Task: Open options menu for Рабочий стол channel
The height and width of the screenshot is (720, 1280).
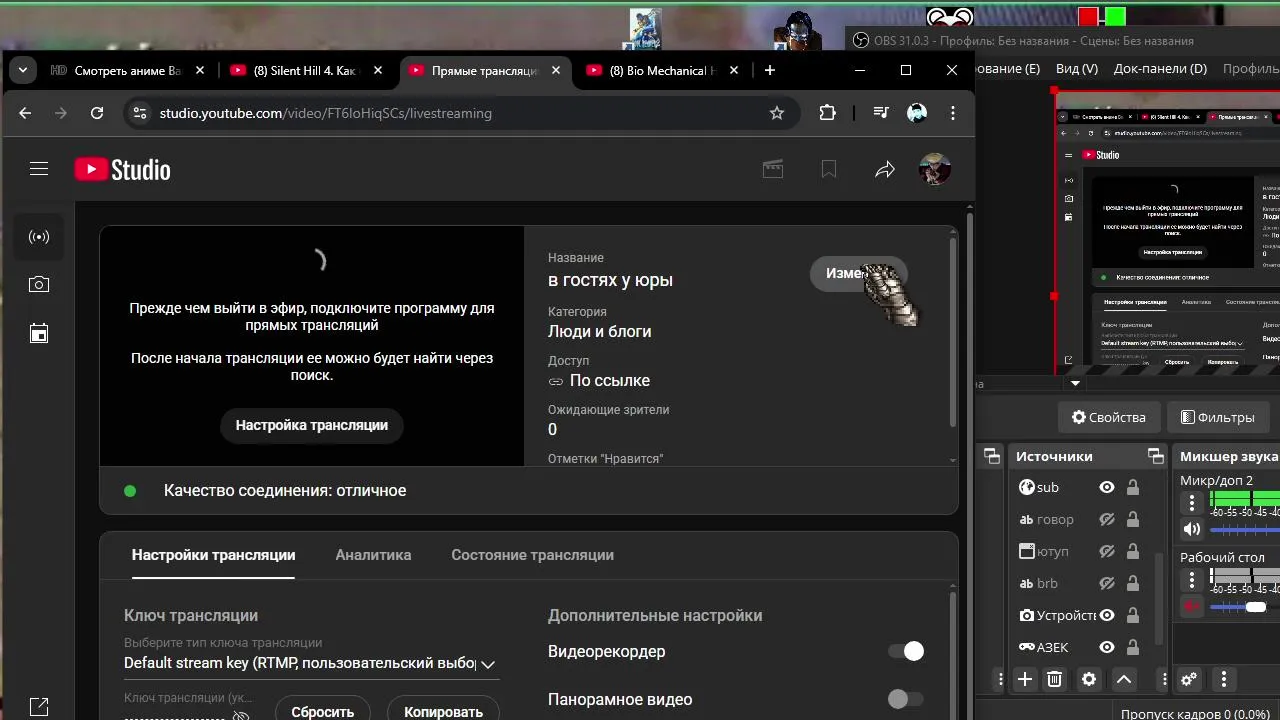Action: pos(1192,579)
